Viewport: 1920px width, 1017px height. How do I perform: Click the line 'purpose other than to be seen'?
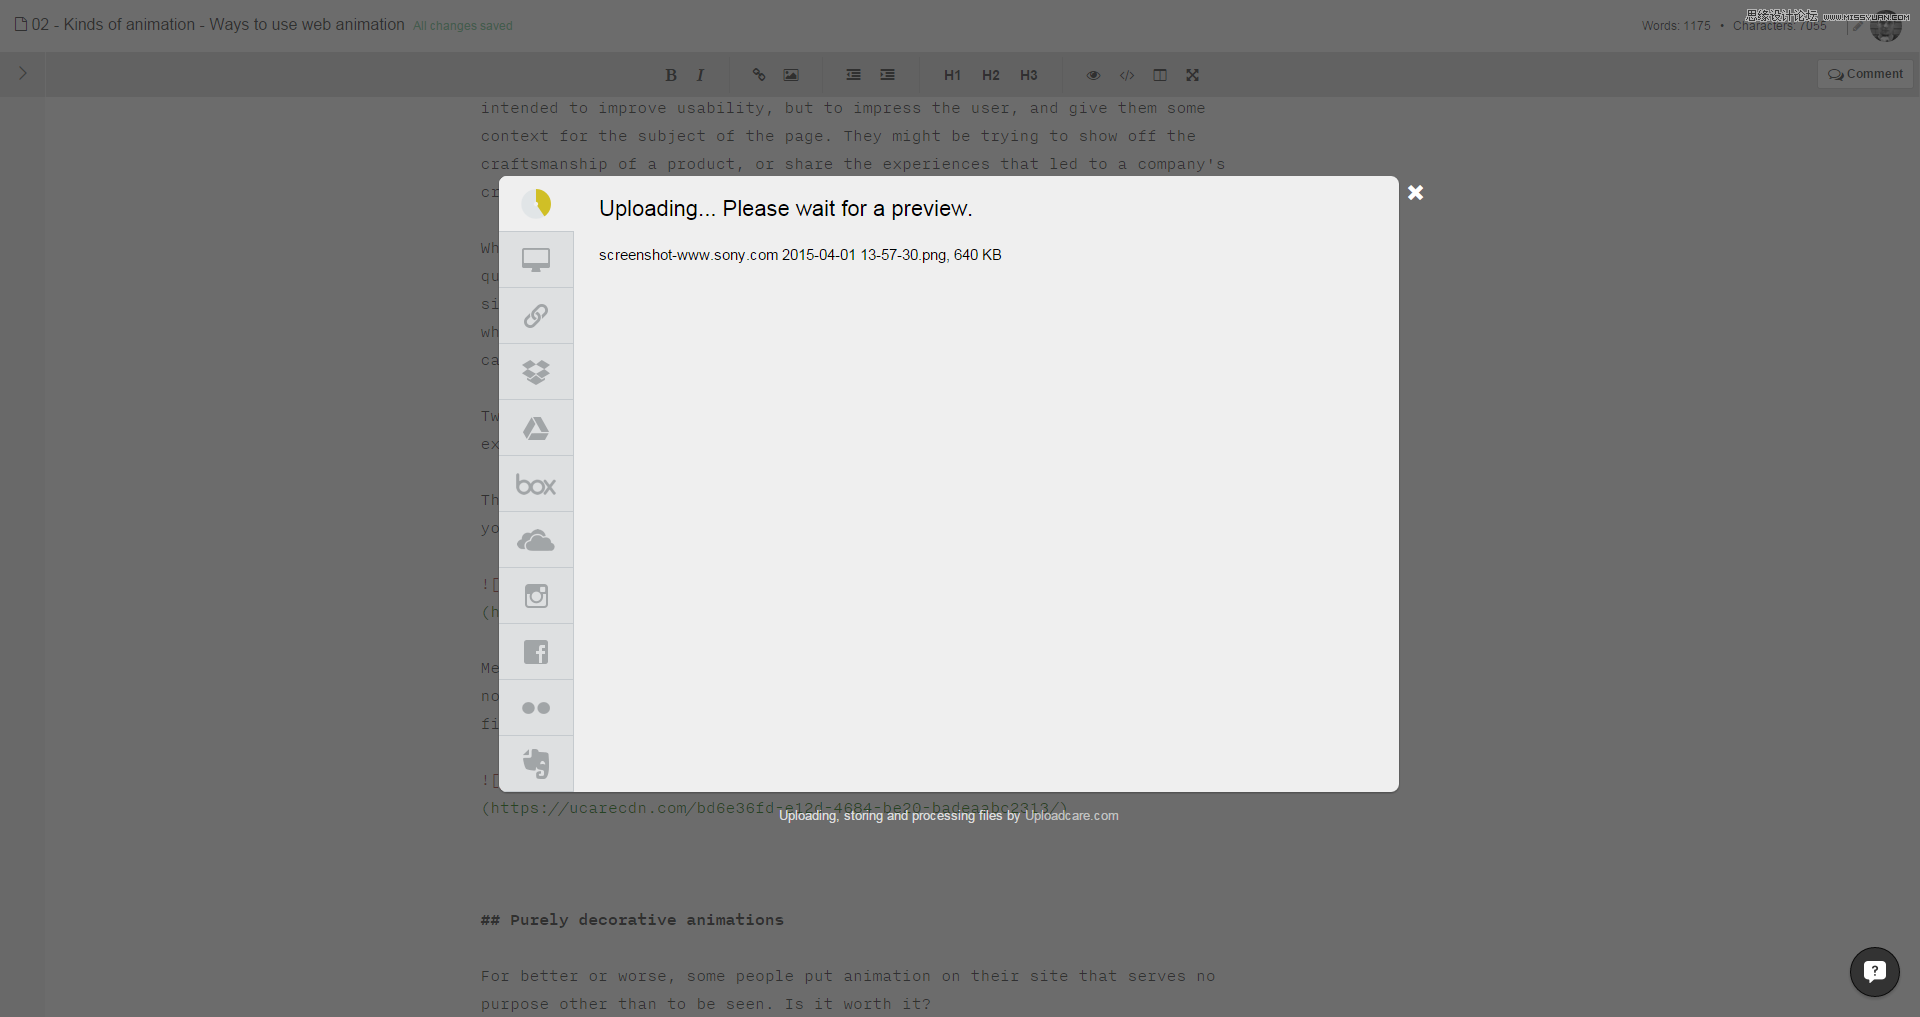(706, 1004)
